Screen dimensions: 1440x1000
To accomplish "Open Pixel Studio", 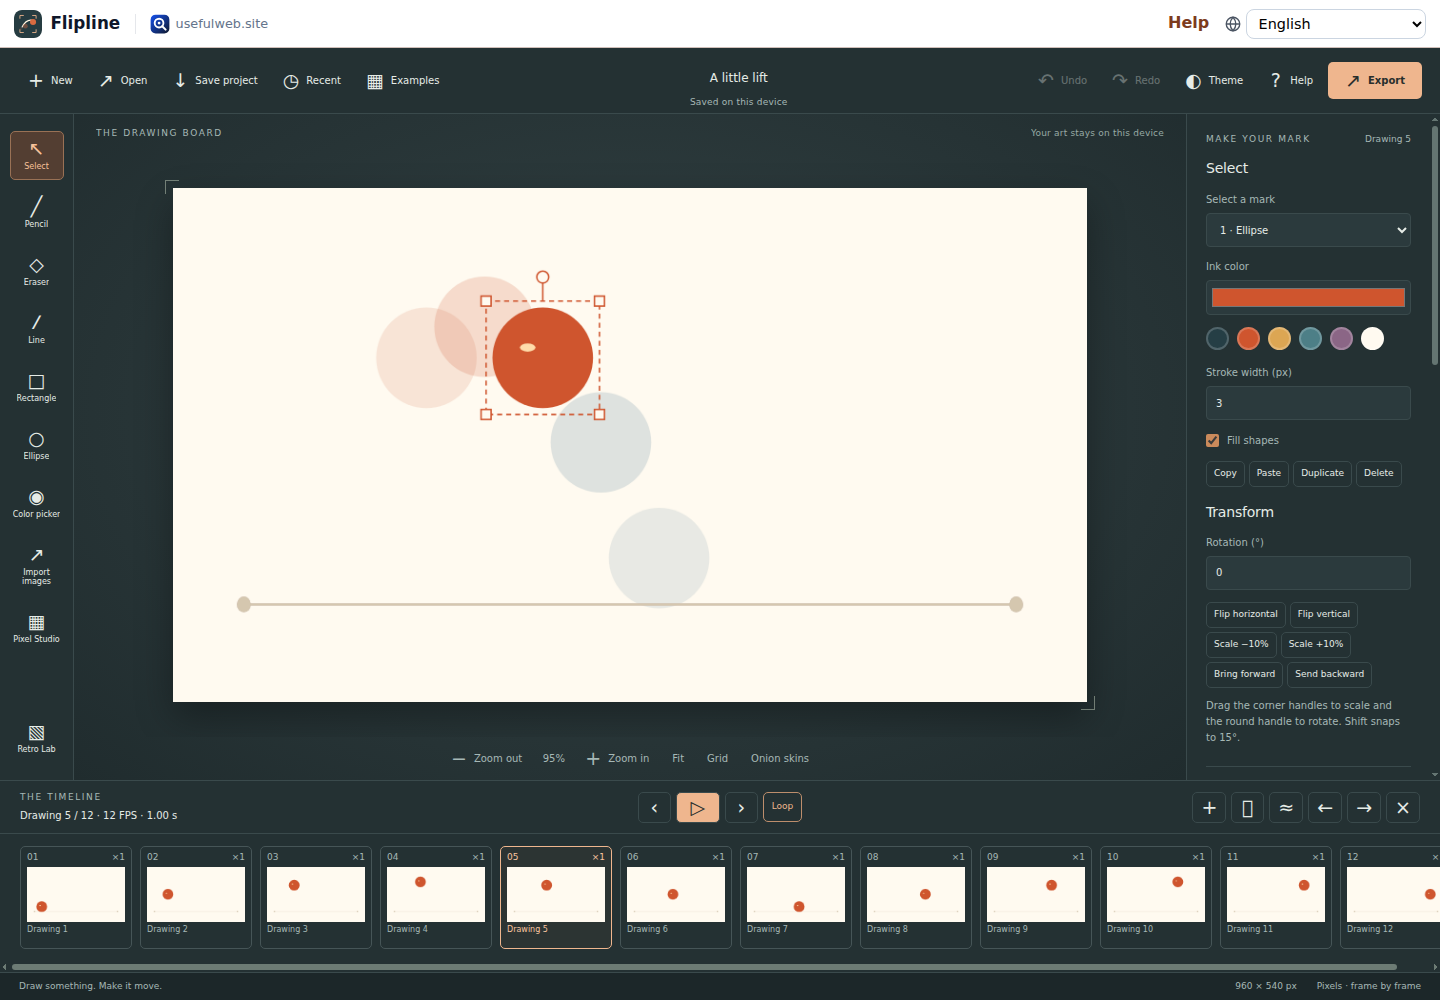I will click(37, 628).
